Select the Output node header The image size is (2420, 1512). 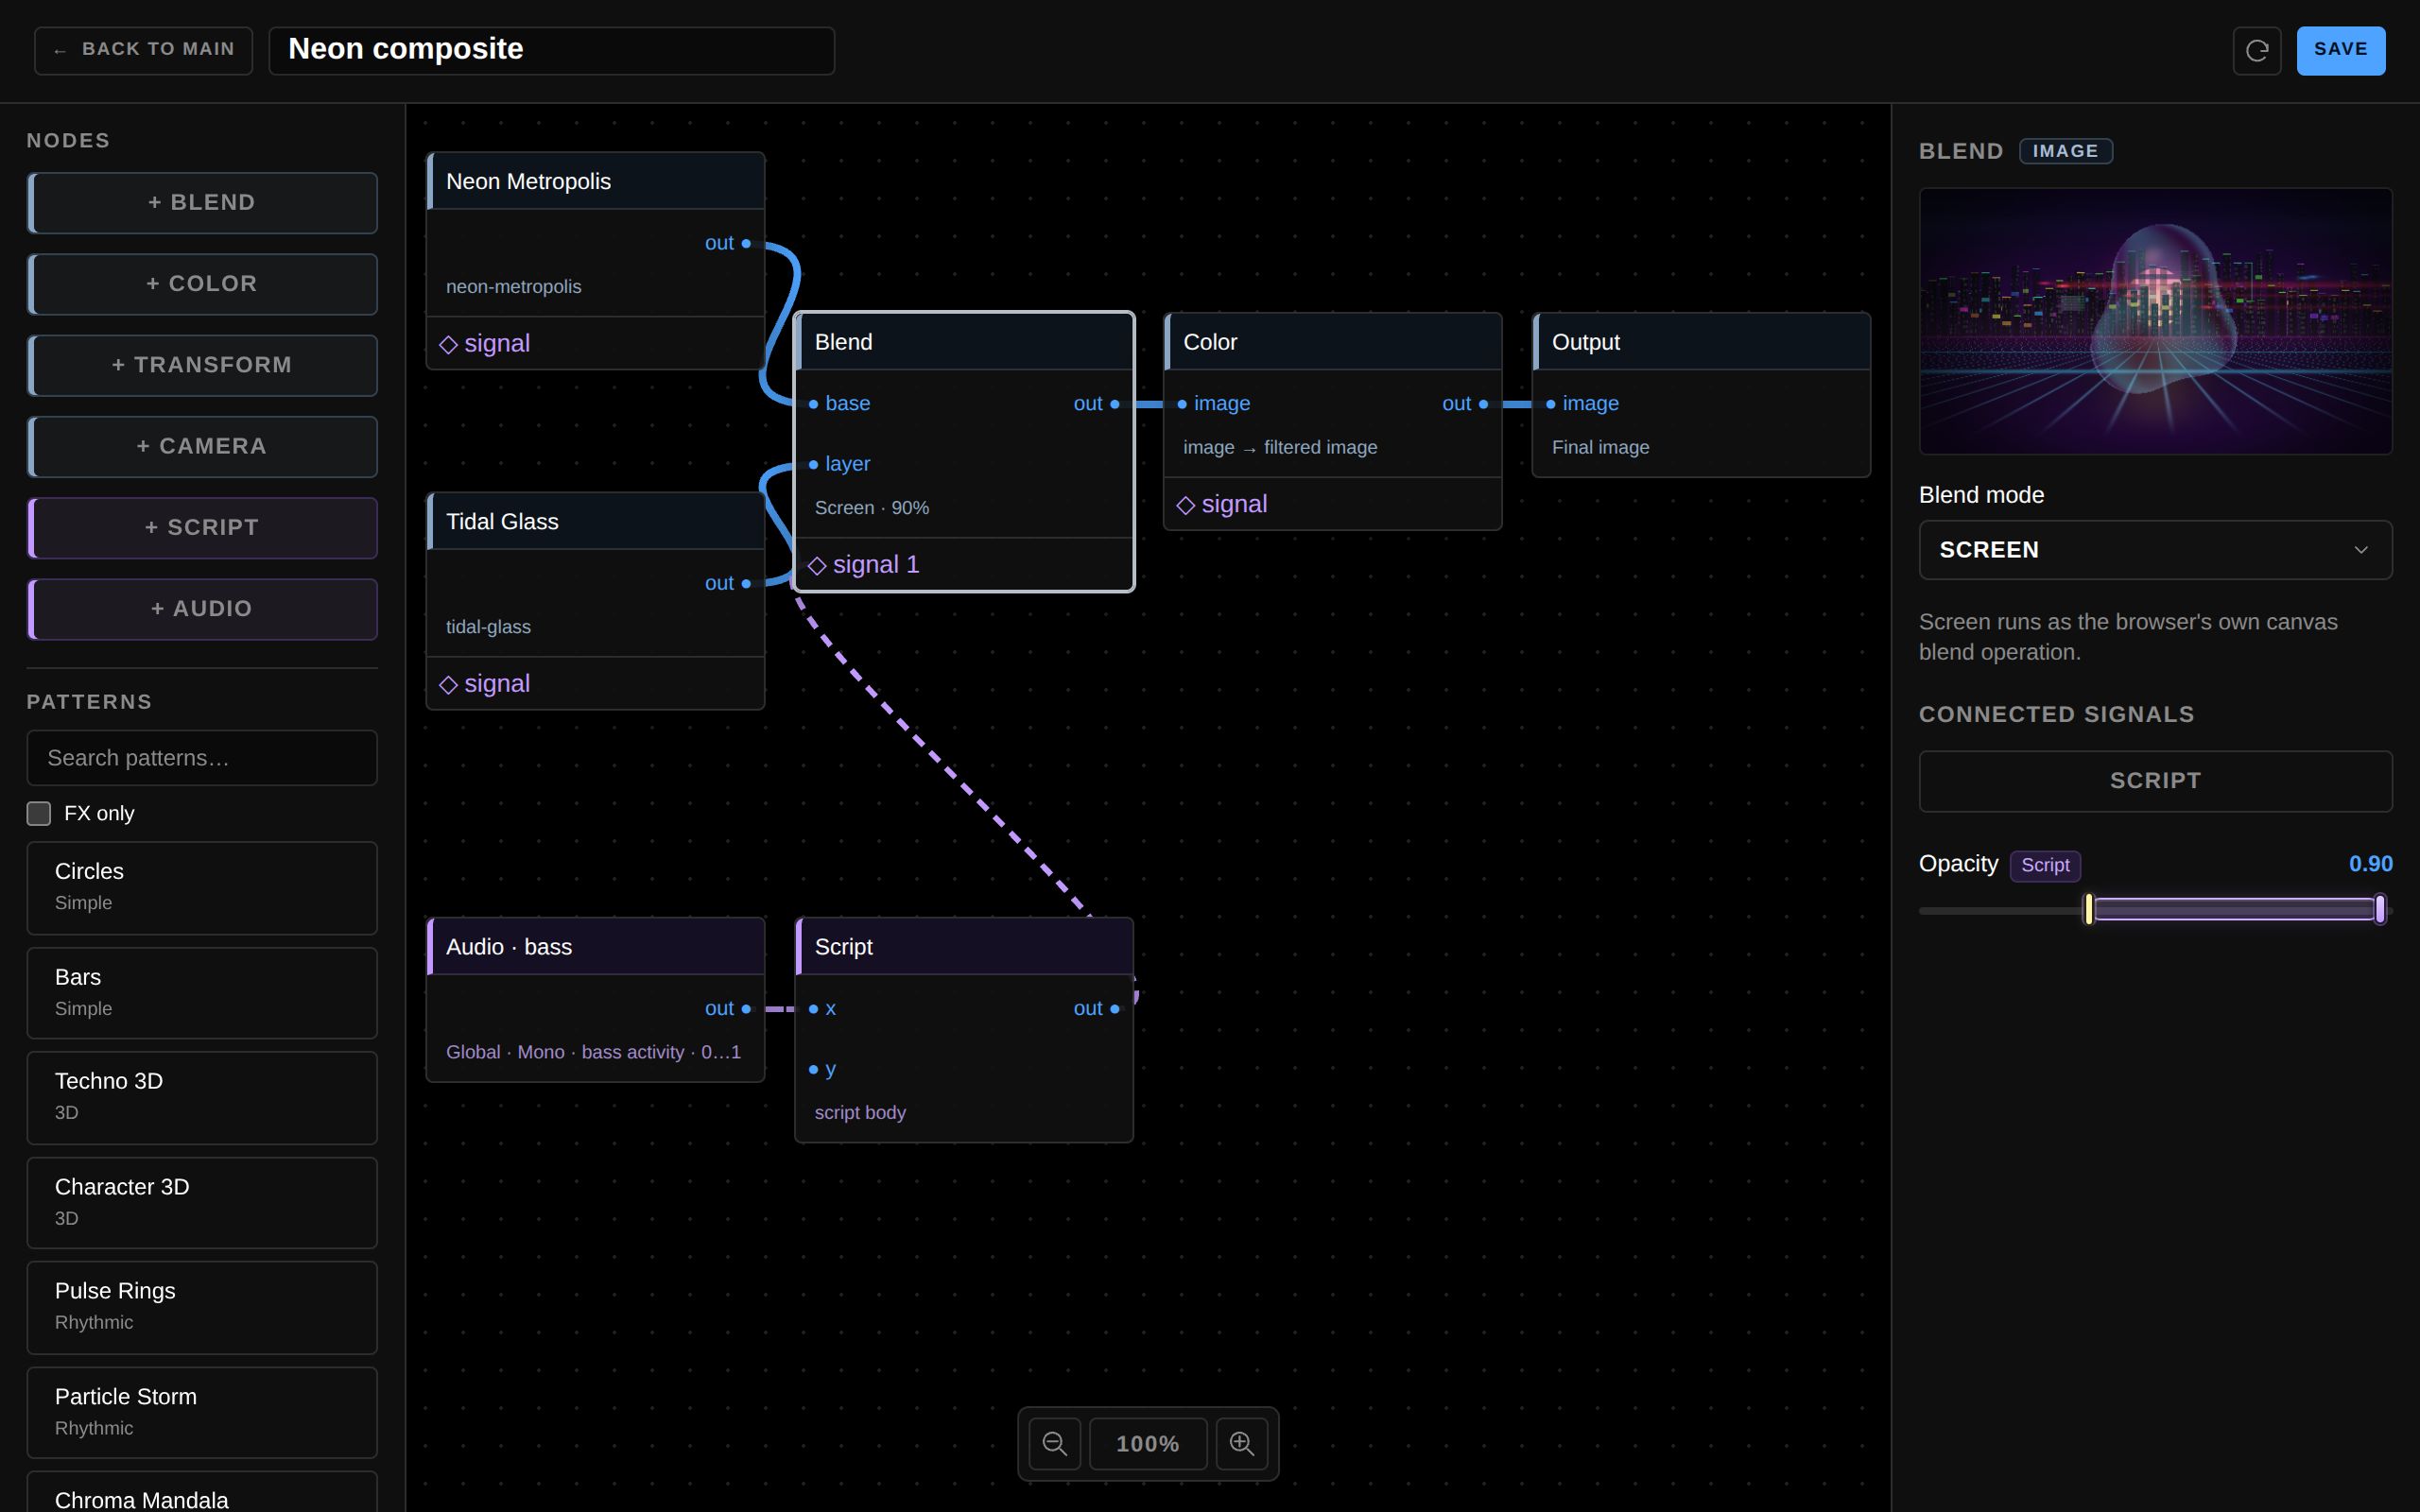coord(1701,342)
